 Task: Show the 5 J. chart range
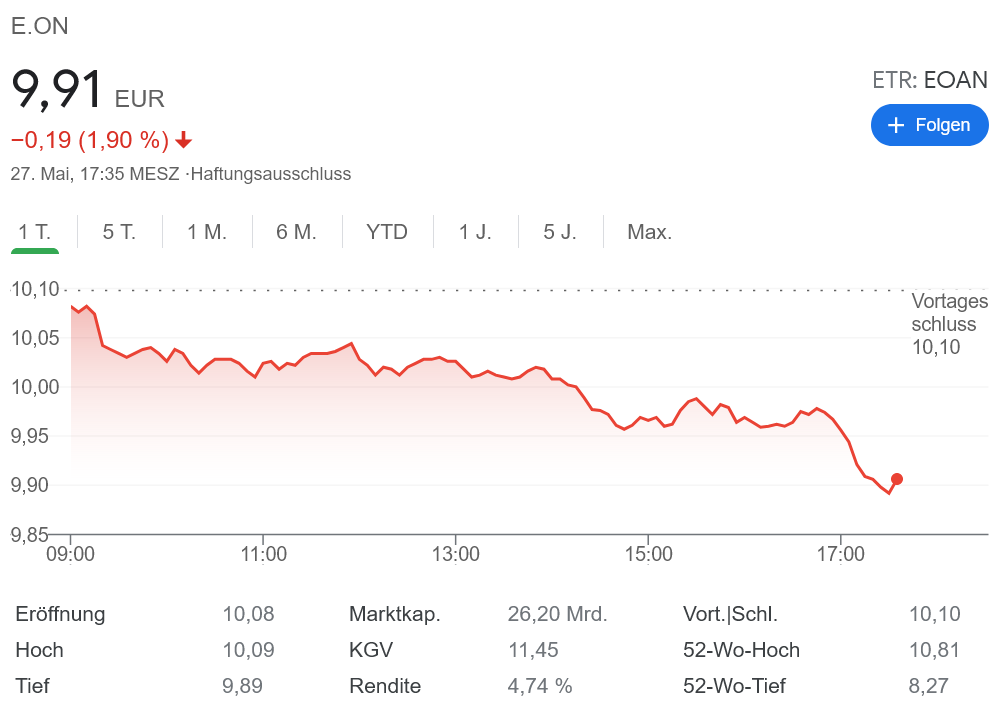coord(560,232)
